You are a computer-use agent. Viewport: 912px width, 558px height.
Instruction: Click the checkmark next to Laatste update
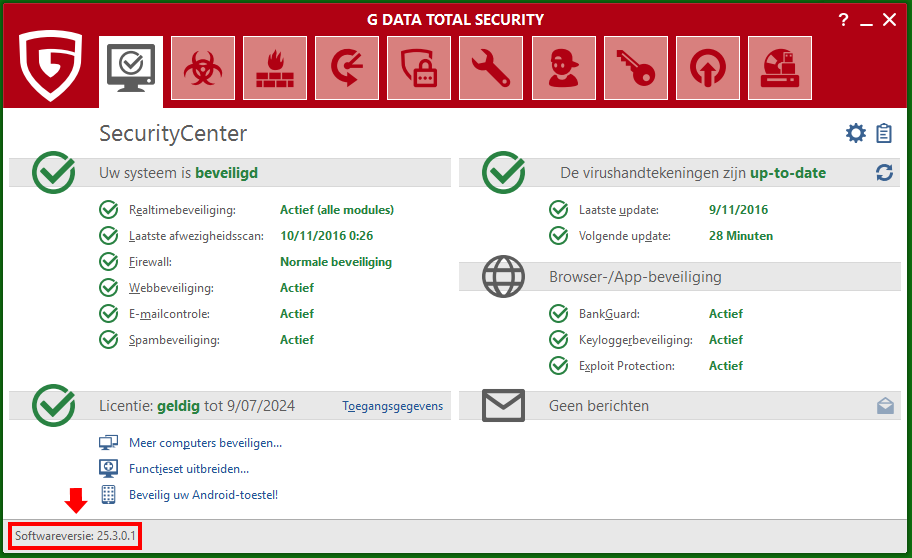click(x=559, y=209)
